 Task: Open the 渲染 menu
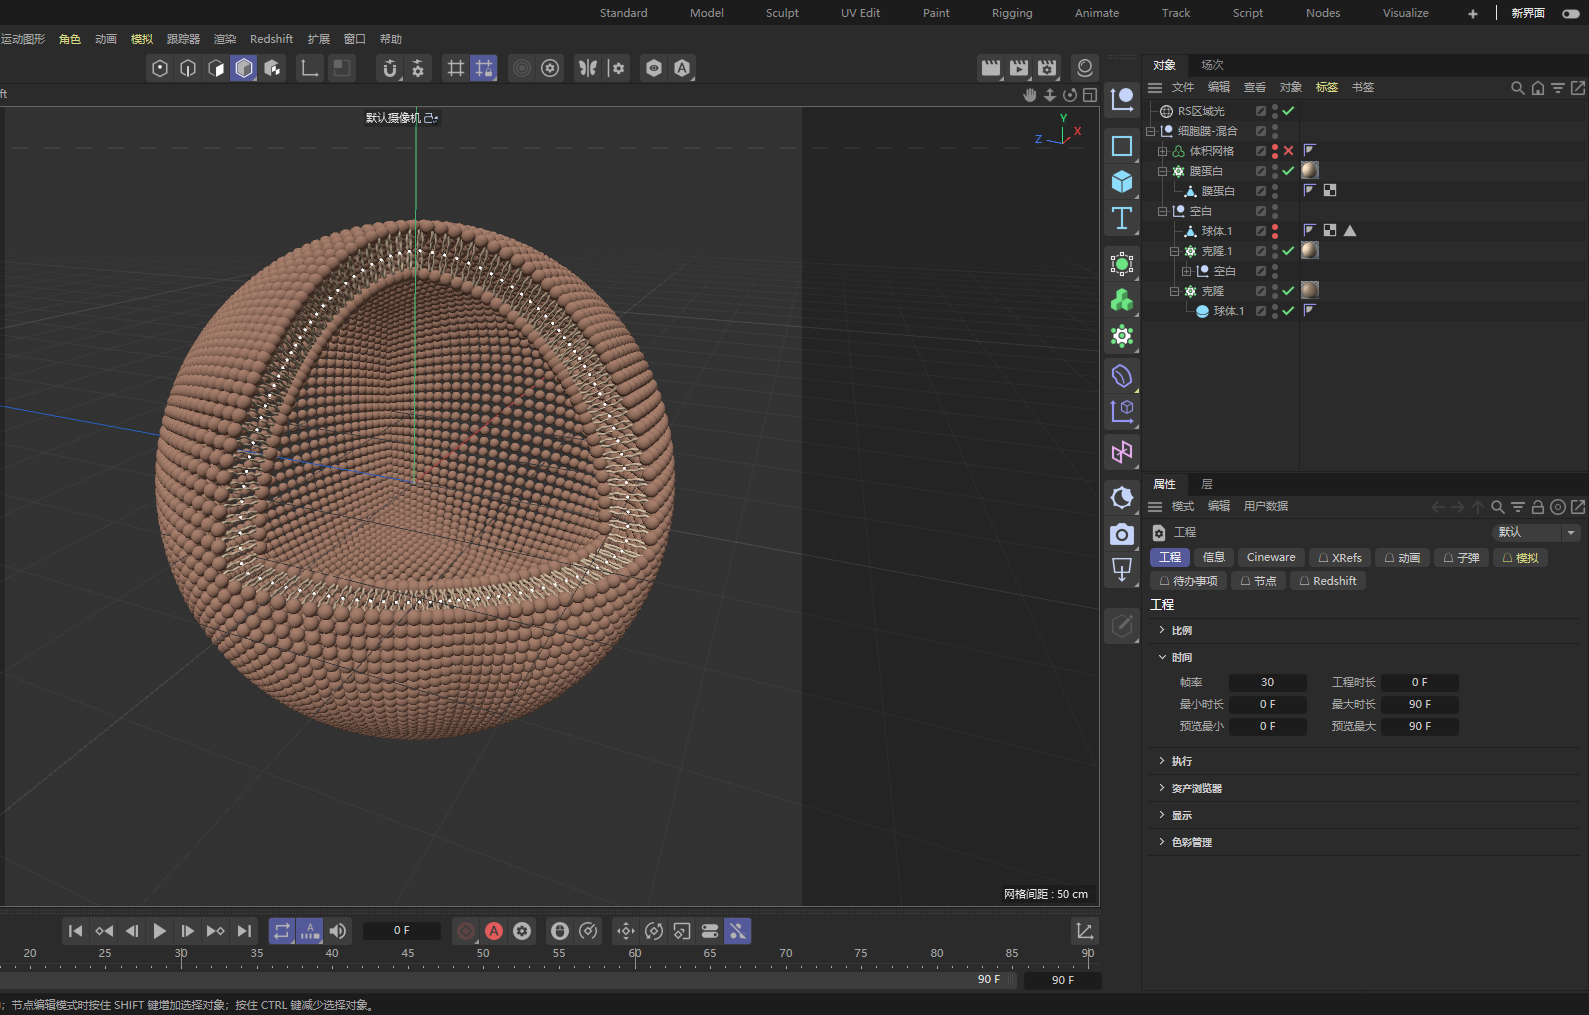(x=225, y=39)
